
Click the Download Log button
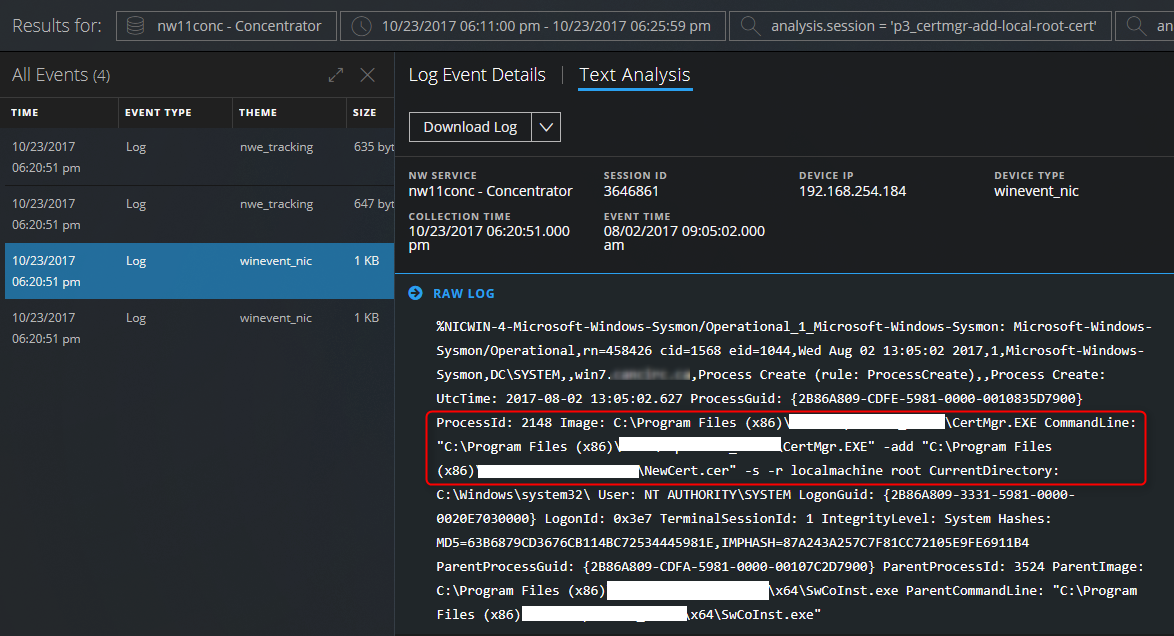point(469,127)
